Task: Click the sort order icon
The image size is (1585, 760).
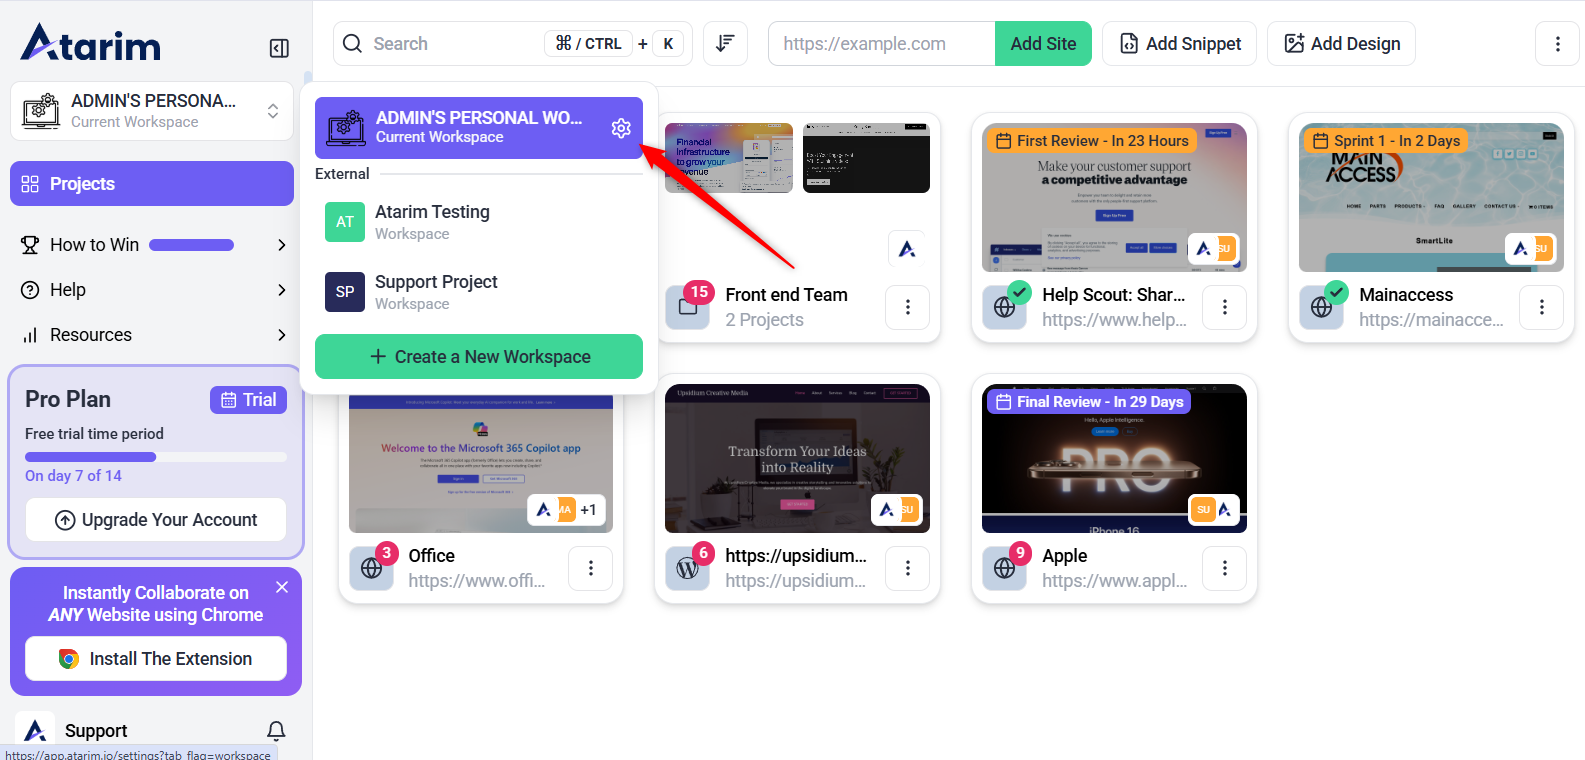Action: [725, 44]
